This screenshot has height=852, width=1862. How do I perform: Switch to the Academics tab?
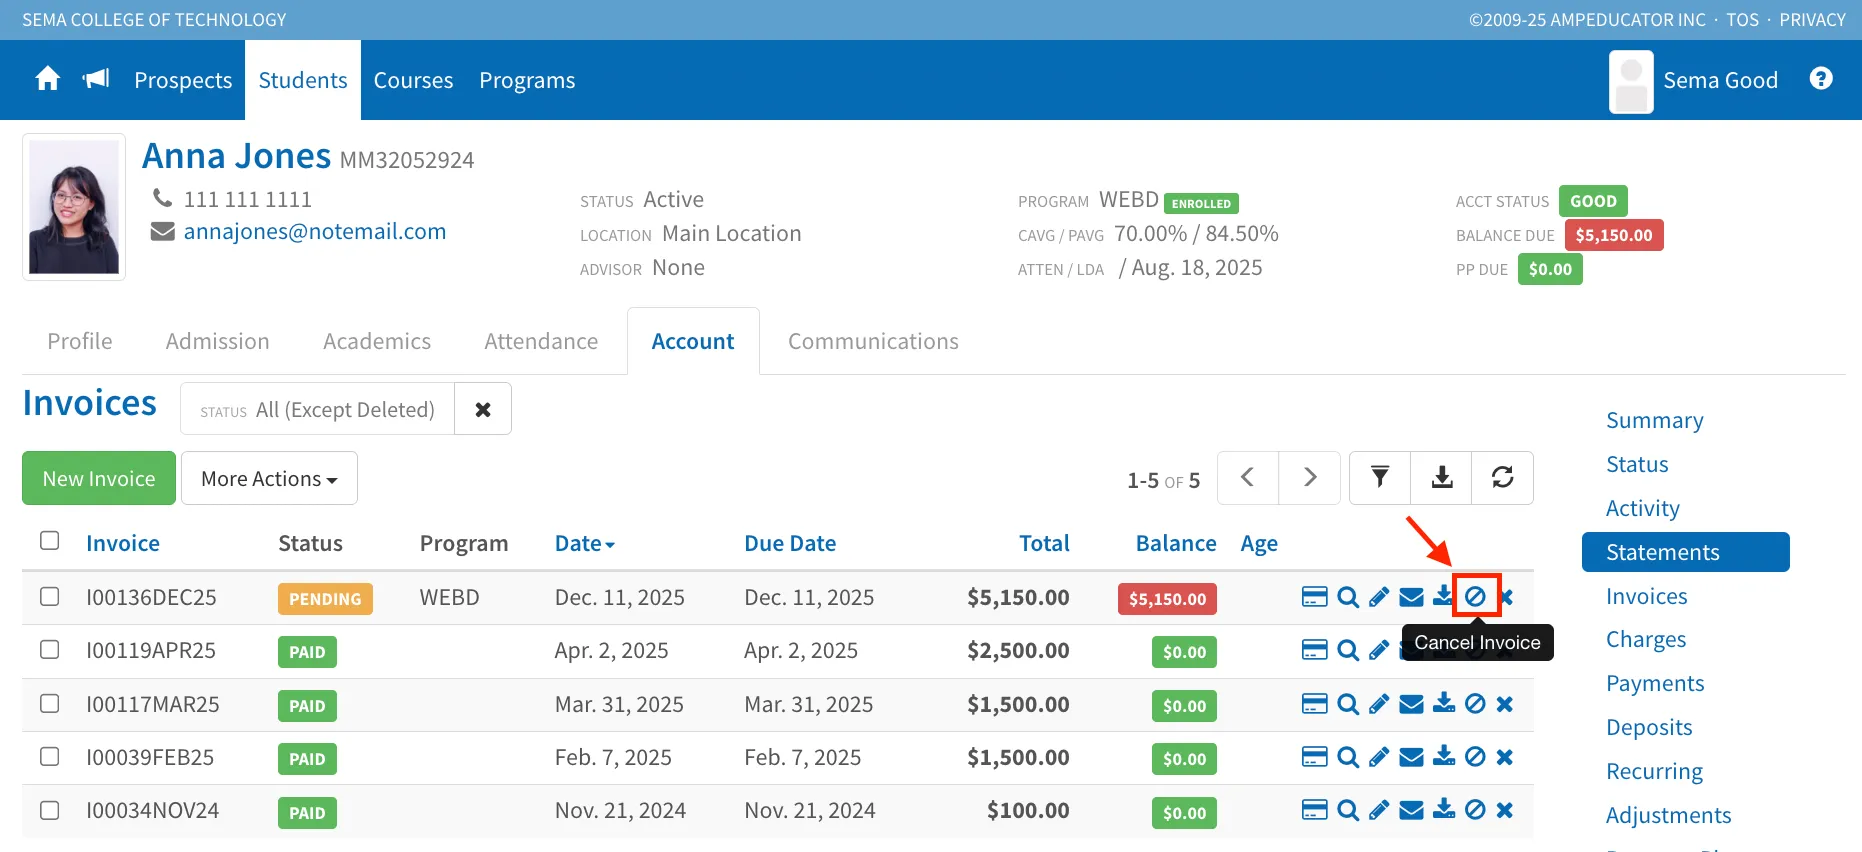[377, 341]
